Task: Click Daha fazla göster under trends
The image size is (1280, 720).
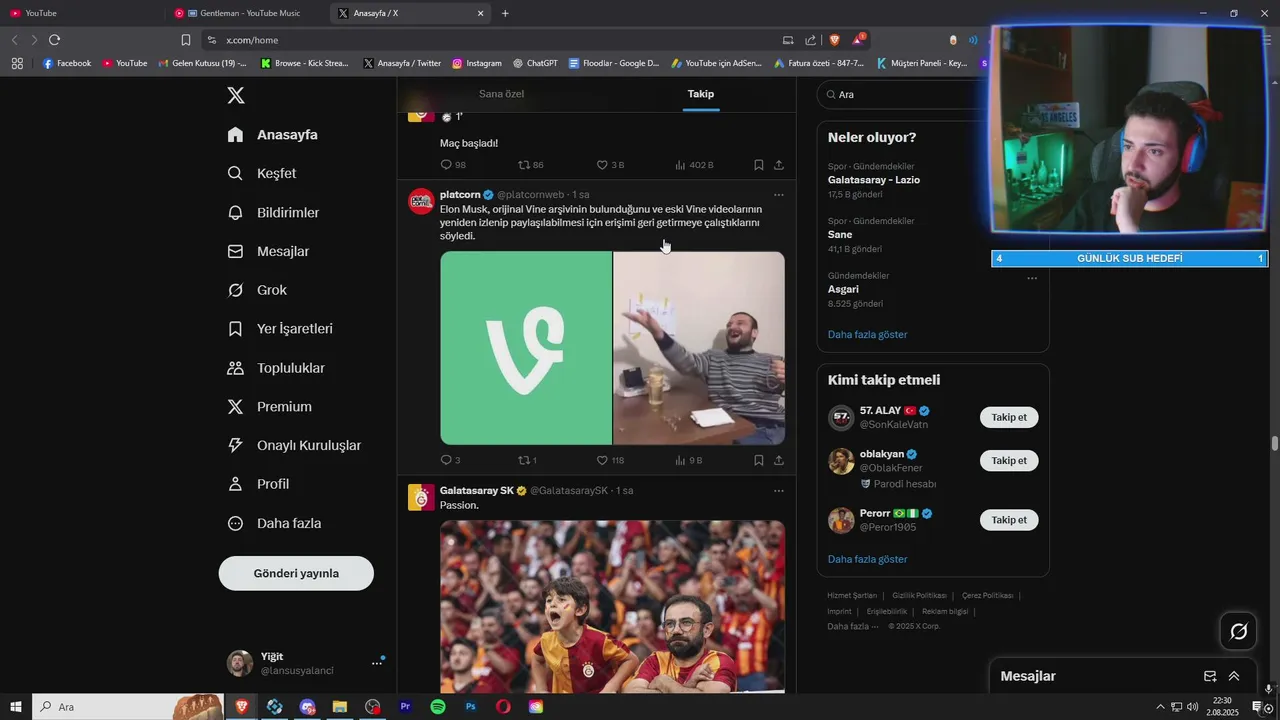Action: coord(867,334)
